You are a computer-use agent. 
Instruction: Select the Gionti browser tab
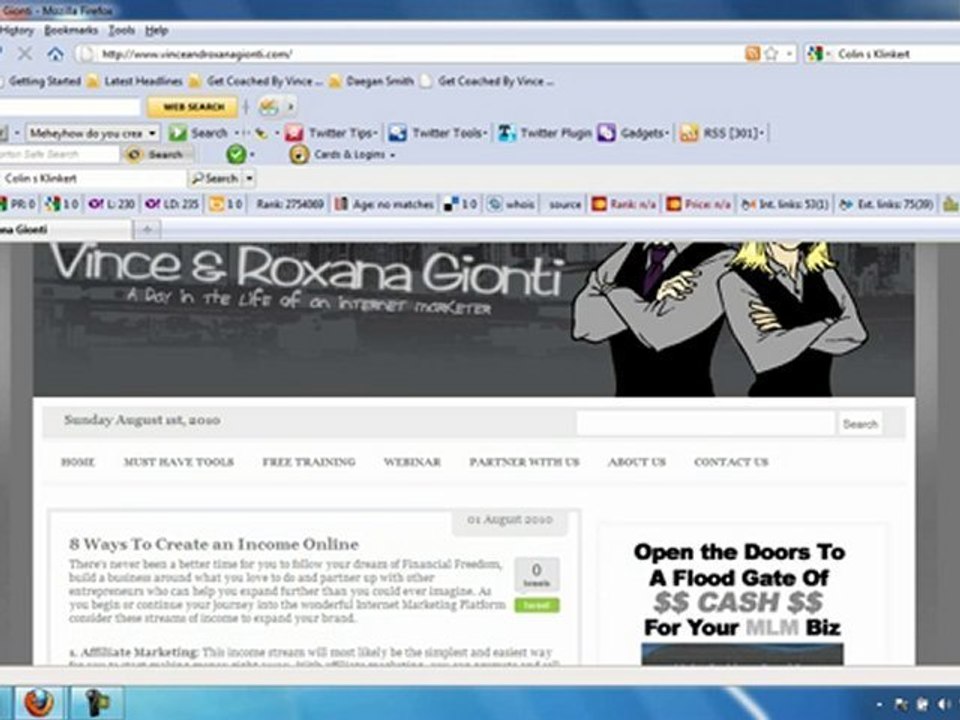[x=65, y=230]
